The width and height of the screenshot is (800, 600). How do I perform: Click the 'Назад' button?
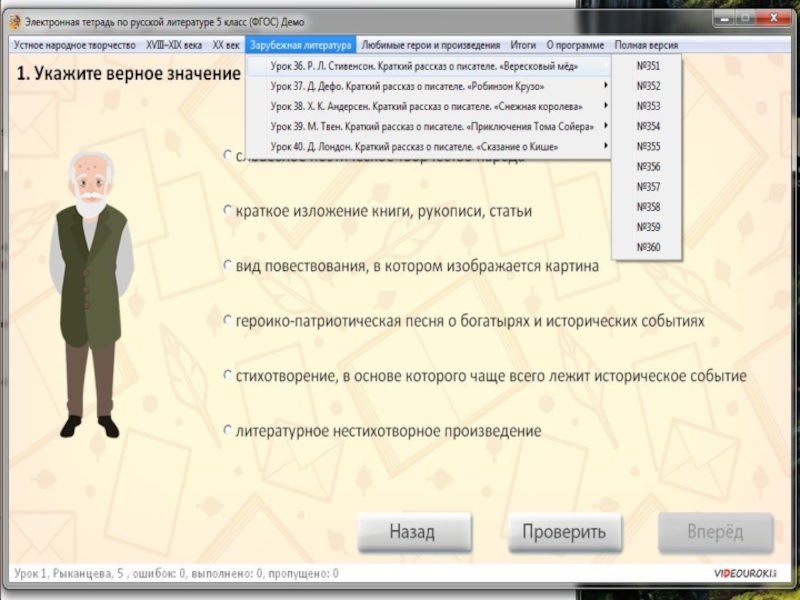pyautogui.click(x=412, y=532)
